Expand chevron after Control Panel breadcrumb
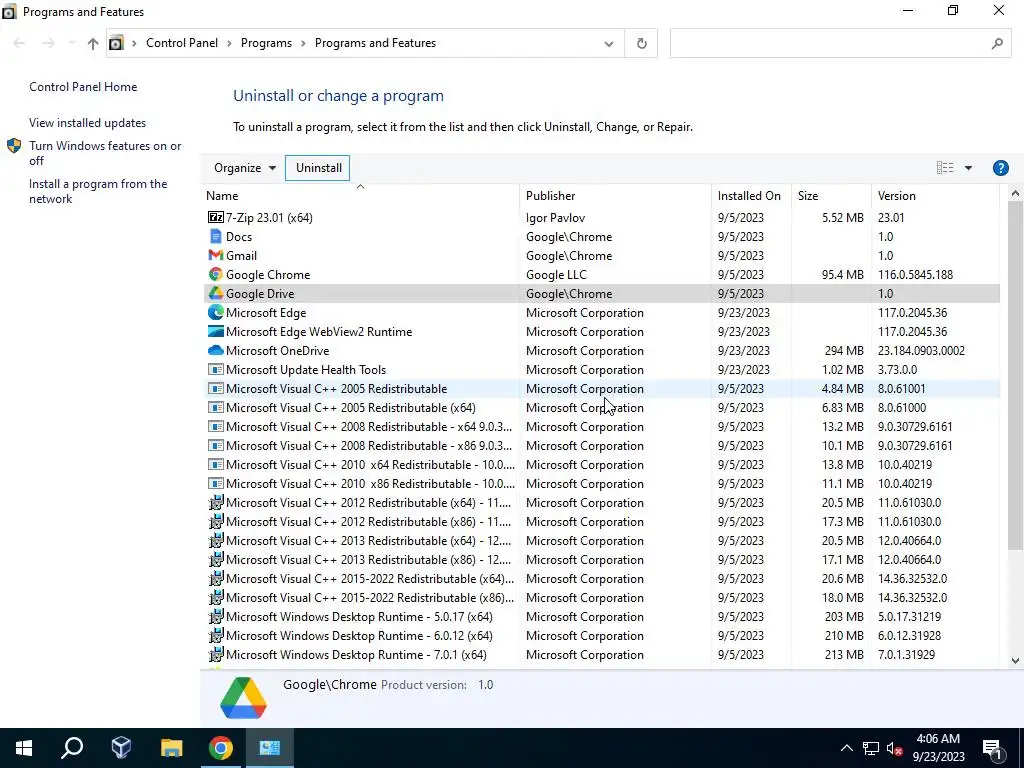 pyautogui.click(x=229, y=43)
